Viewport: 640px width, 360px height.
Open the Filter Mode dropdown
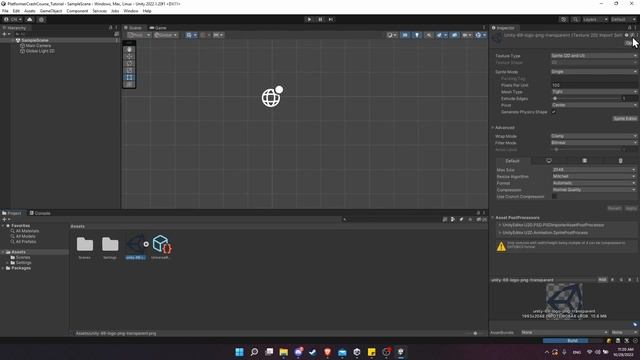coord(593,143)
